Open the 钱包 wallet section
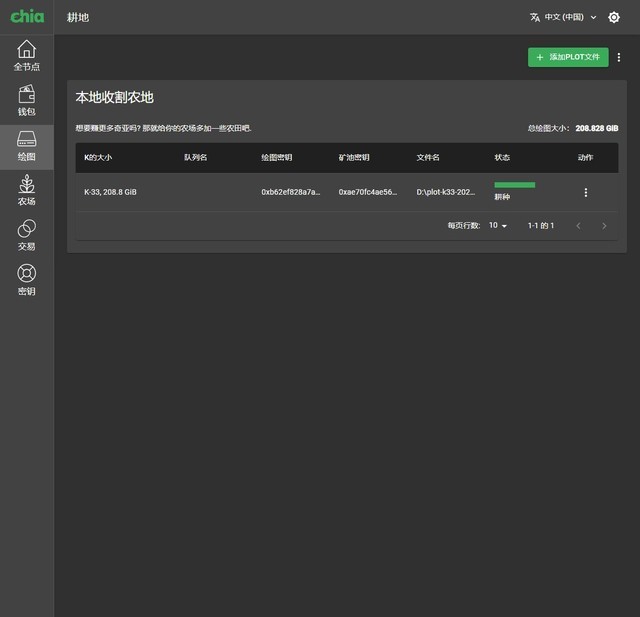The width and height of the screenshot is (640, 617). click(x=27, y=100)
